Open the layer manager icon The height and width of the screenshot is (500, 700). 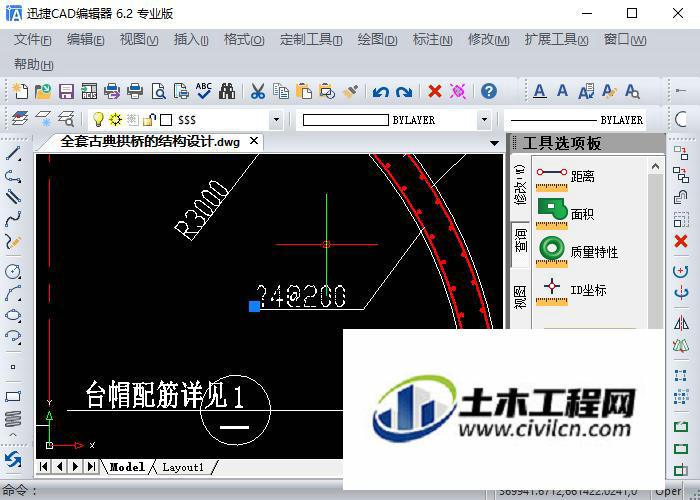[x=20, y=119]
